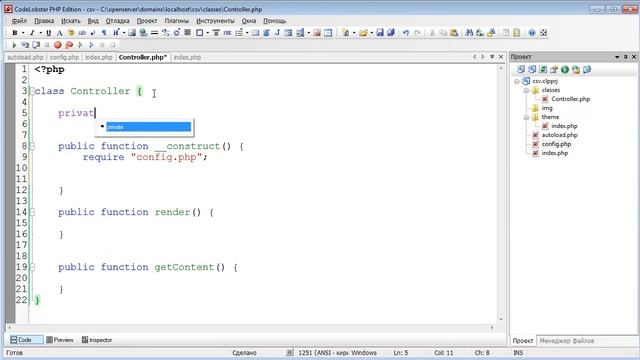Open the Проект panel options dropdown
This screenshot has width=640, height=360.
click(x=617, y=57)
